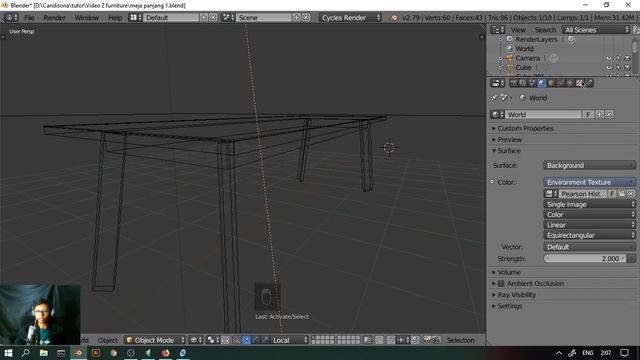640x360 pixels.
Task: Open the Single Image source dropdown
Action: [x=589, y=204]
